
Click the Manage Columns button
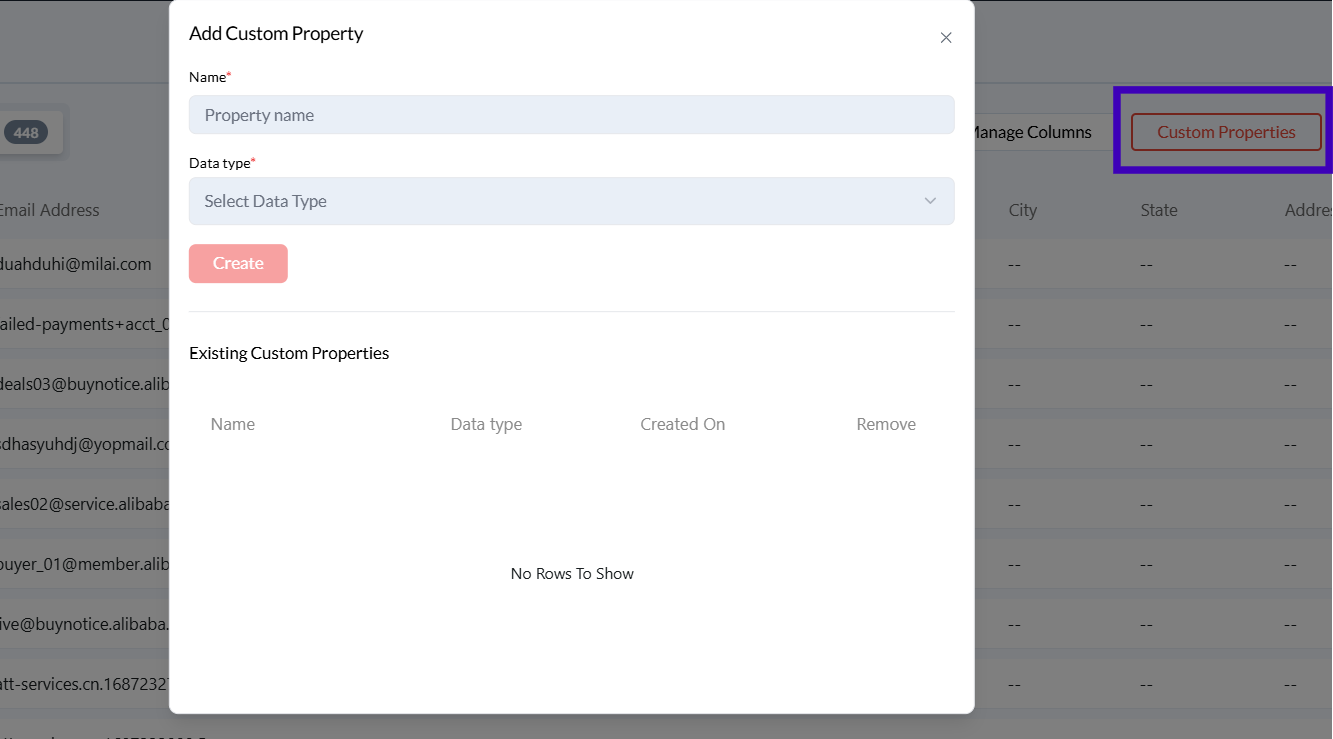point(1032,132)
